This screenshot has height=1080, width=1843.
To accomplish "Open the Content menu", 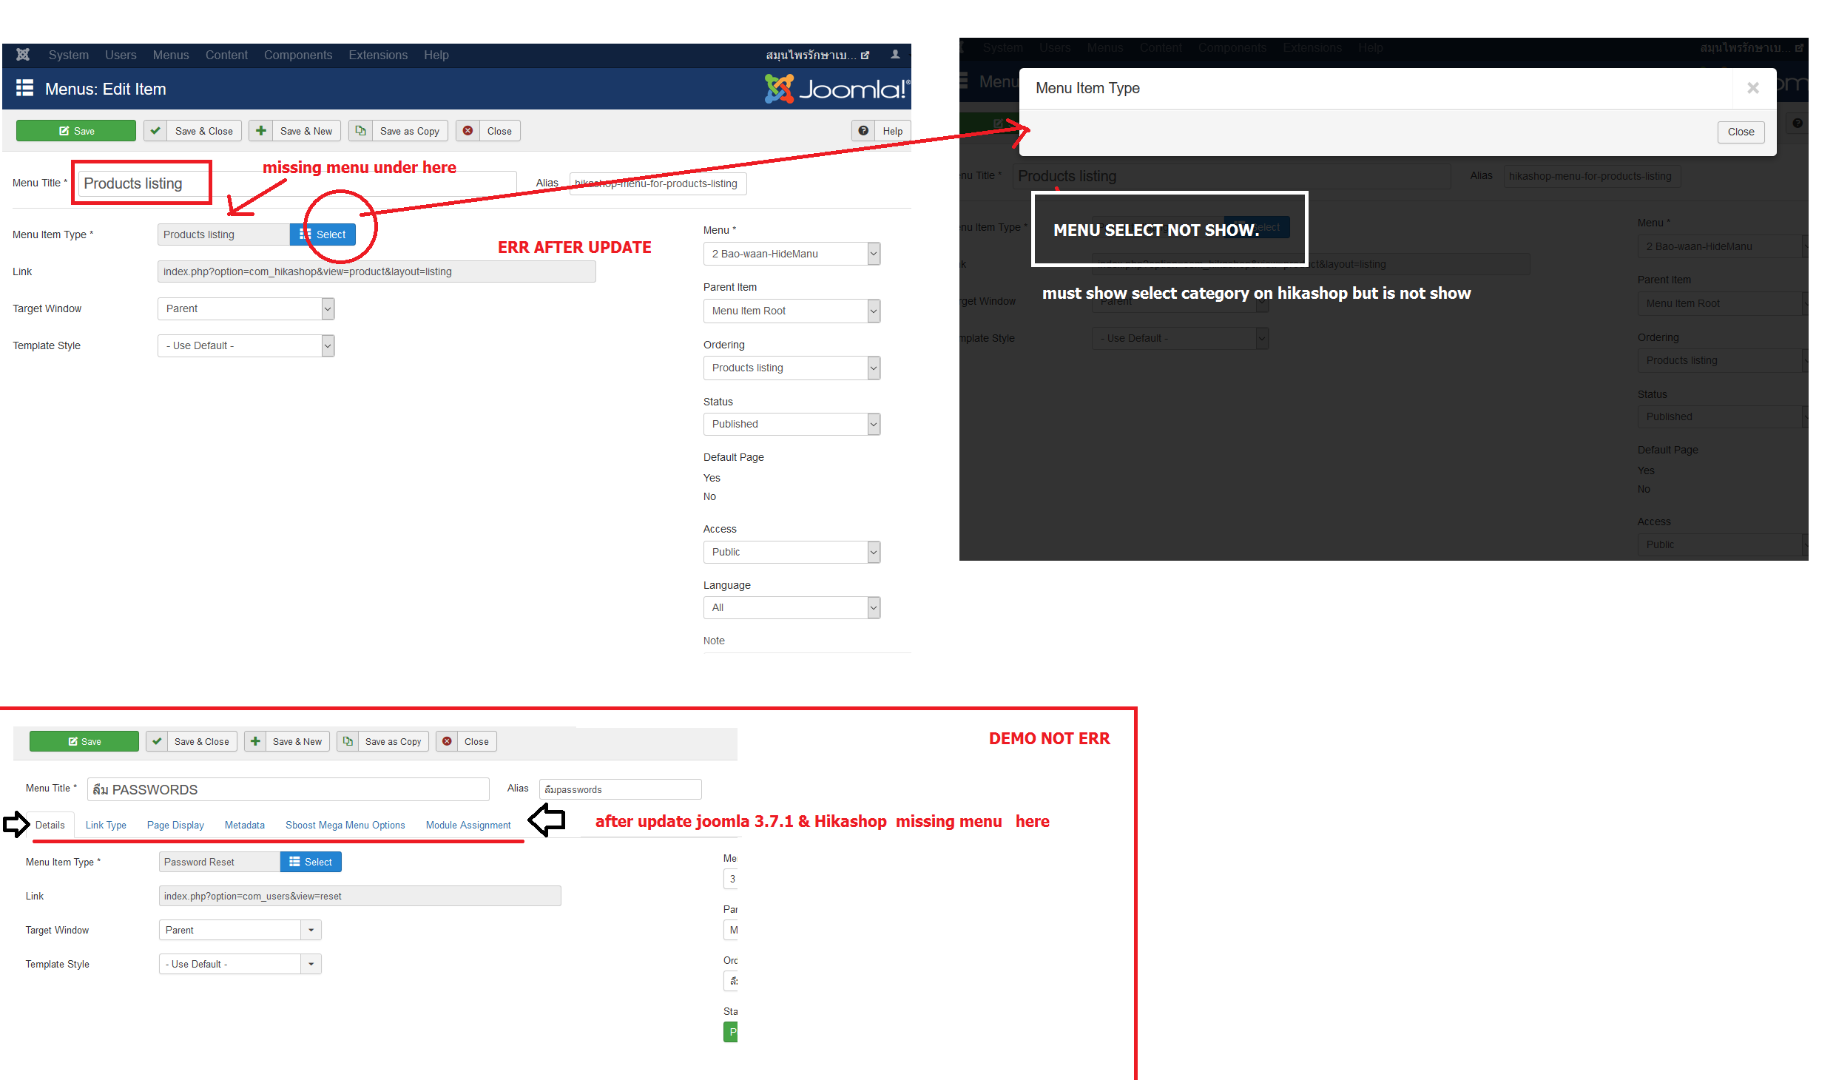I will point(227,55).
